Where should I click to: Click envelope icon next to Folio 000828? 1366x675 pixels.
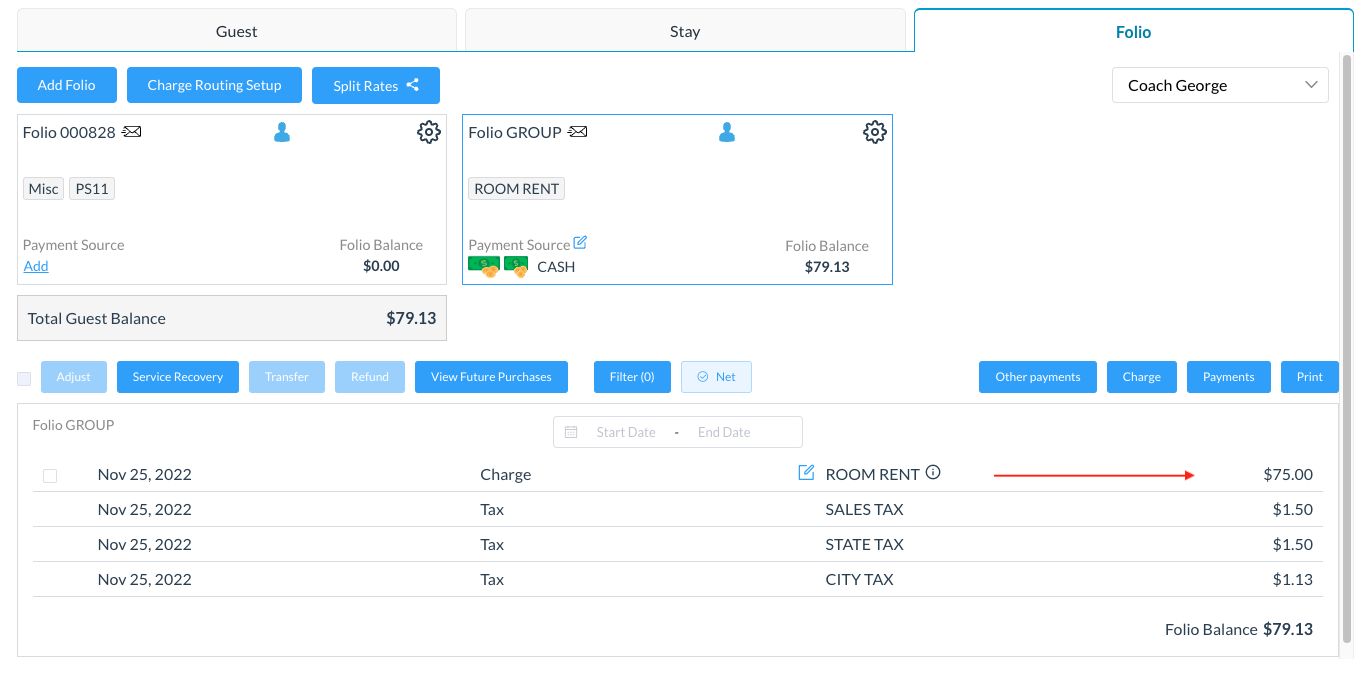click(132, 132)
